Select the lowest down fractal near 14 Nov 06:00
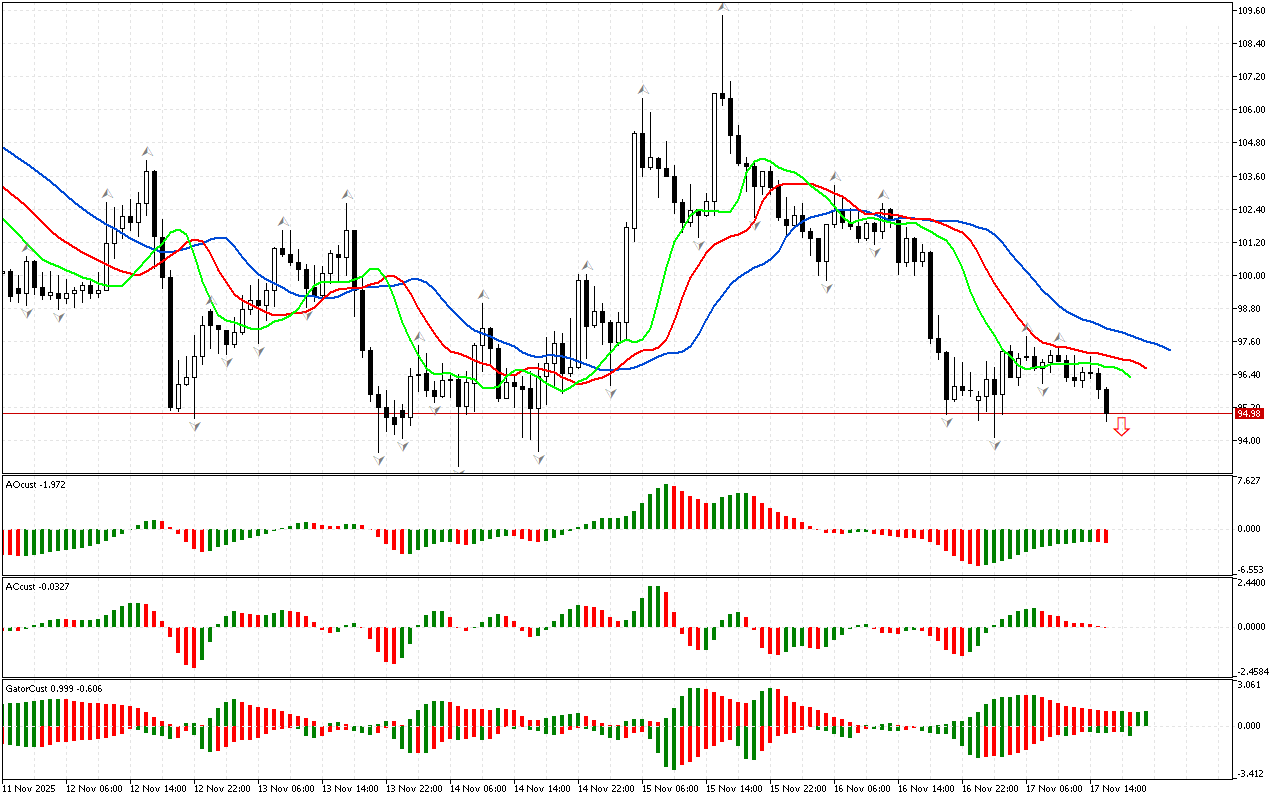The image size is (1280, 800). (459, 468)
